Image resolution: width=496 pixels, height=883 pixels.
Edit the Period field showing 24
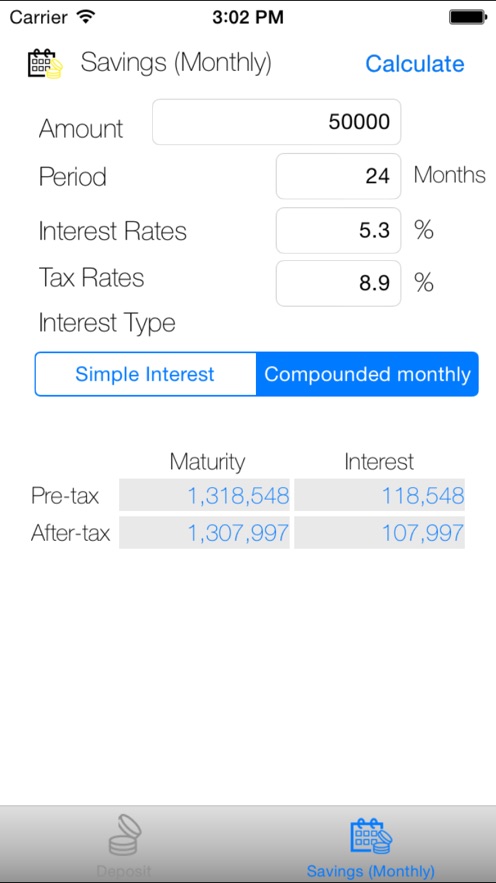click(x=338, y=176)
